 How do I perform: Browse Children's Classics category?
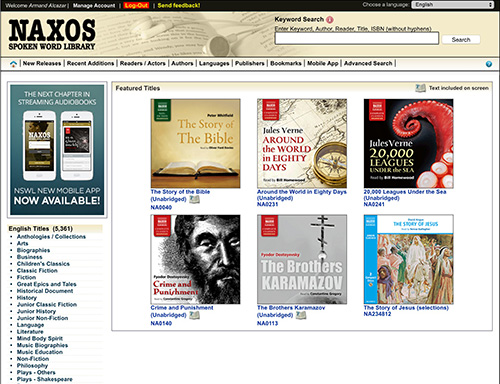(43, 264)
